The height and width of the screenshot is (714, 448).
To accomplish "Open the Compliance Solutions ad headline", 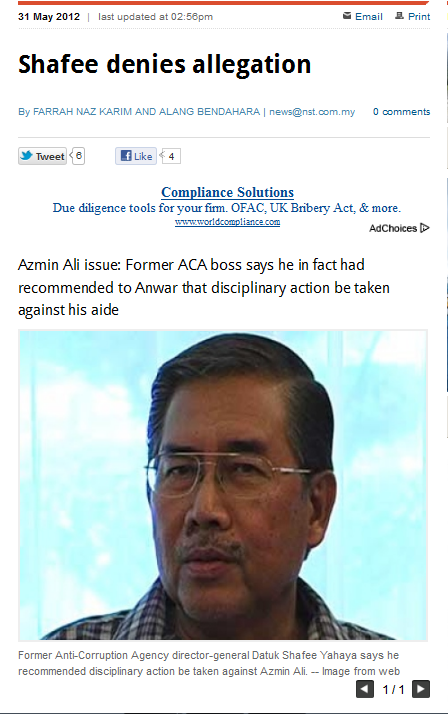I will click(228, 192).
